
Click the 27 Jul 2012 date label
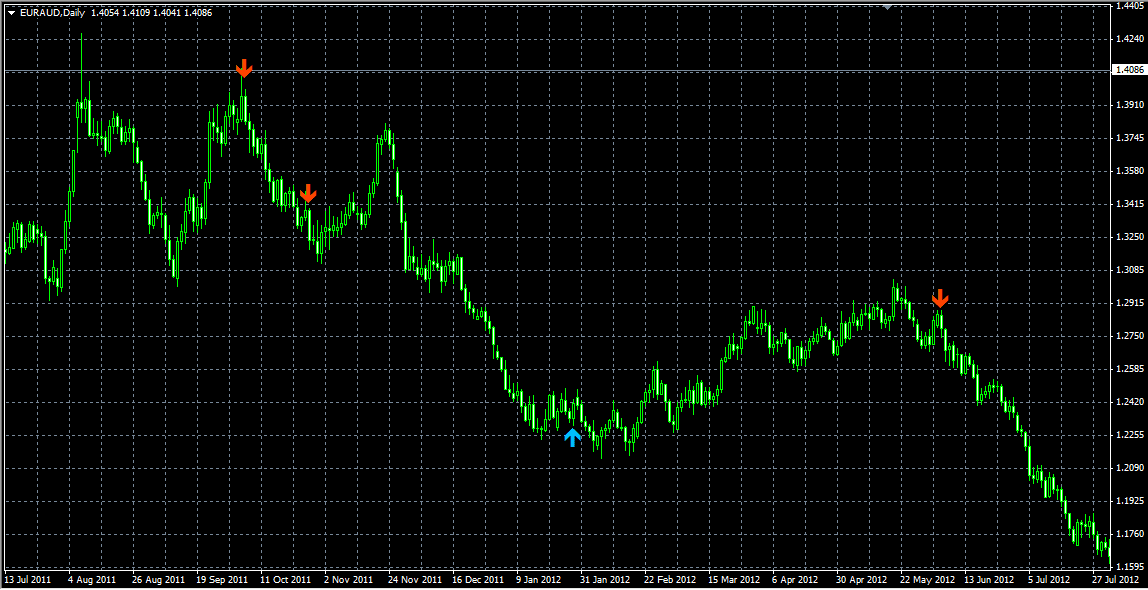coord(1116,580)
